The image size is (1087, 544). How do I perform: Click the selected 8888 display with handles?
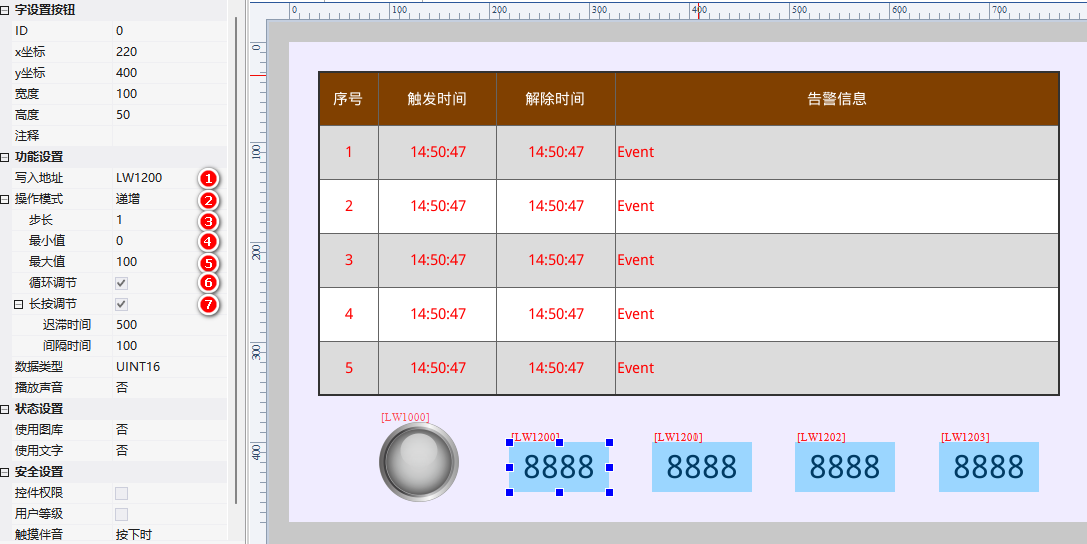coord(558,467)
